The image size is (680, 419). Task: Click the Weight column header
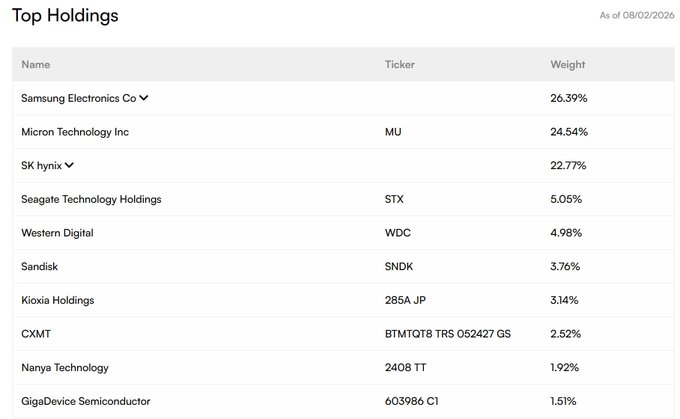click(568, 65)
